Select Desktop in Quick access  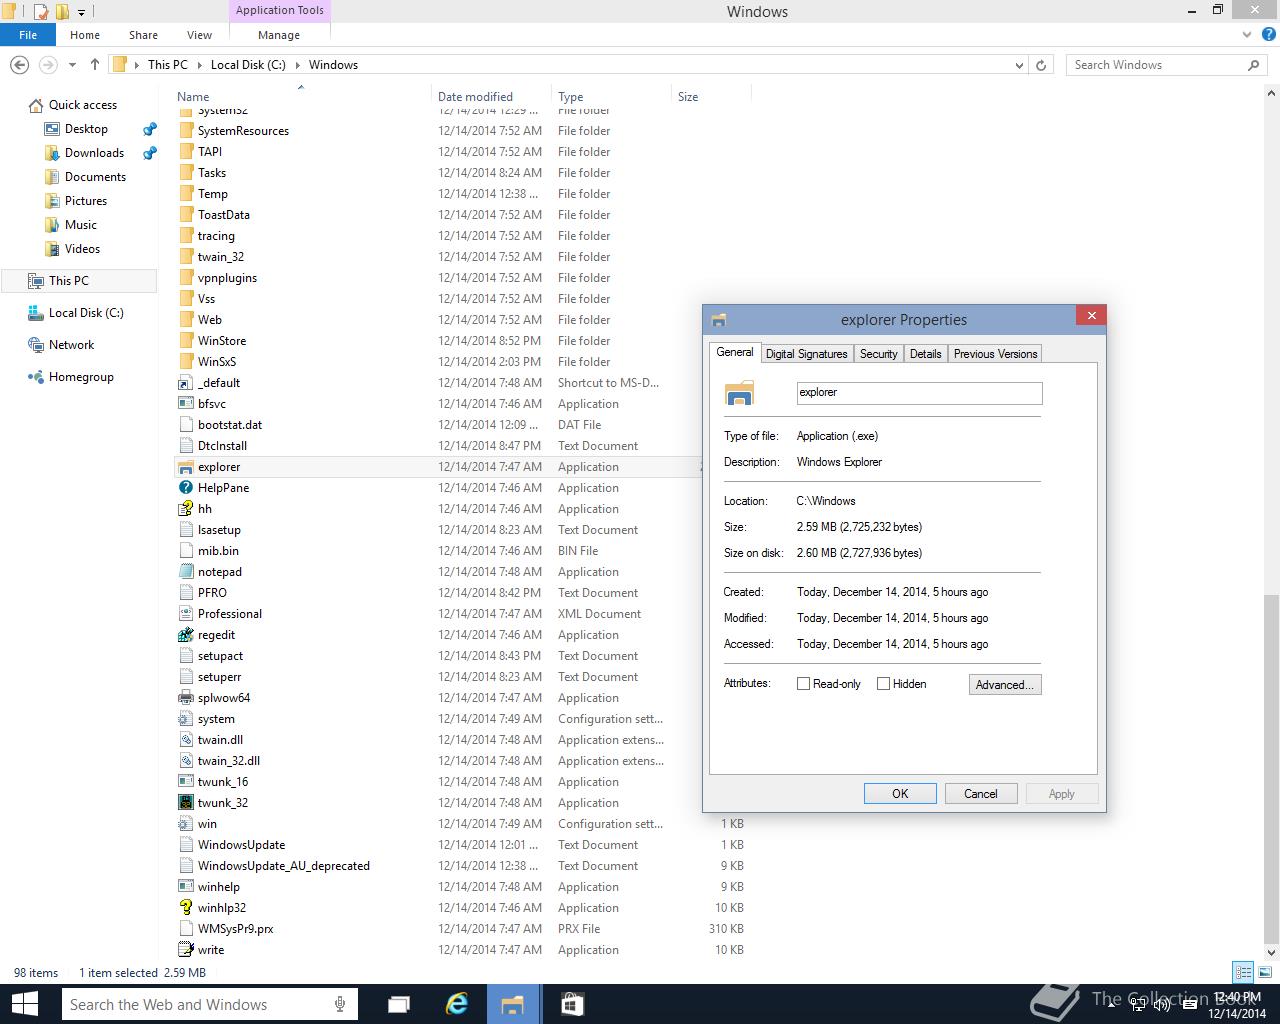point(86,129)
